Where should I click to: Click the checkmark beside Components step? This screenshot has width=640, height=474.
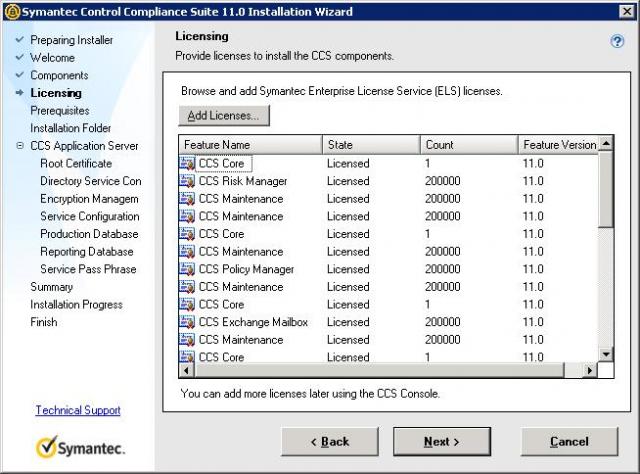pos(19,75)
